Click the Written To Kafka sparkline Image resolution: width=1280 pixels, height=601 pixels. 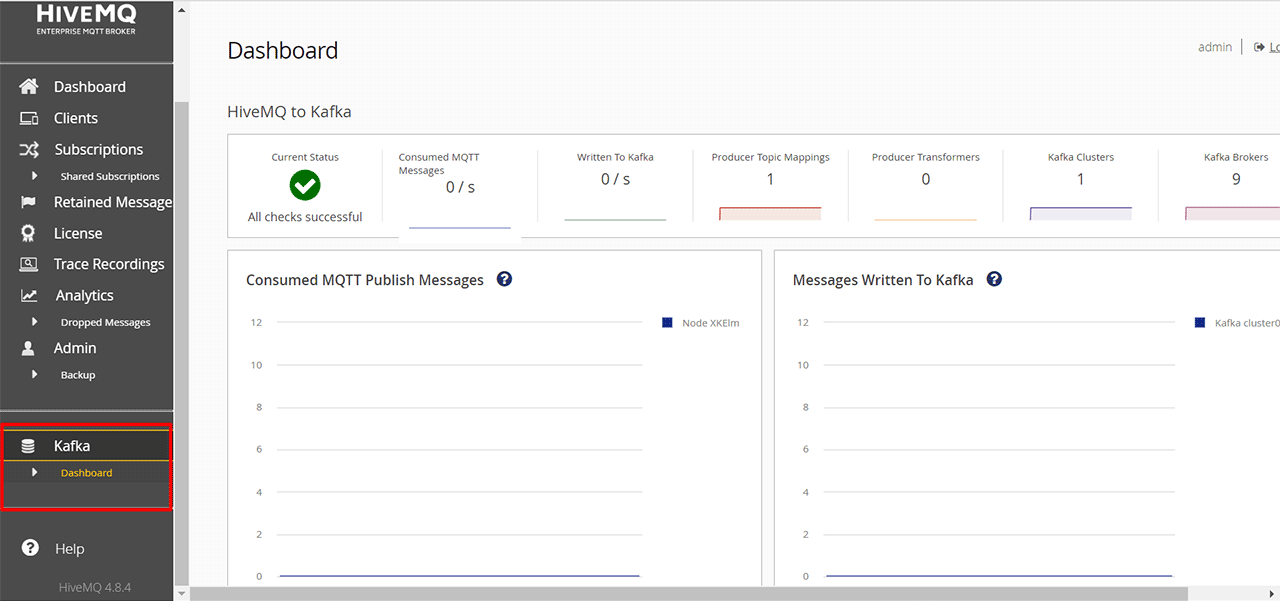pyautogui.click(x=615, y=218)
